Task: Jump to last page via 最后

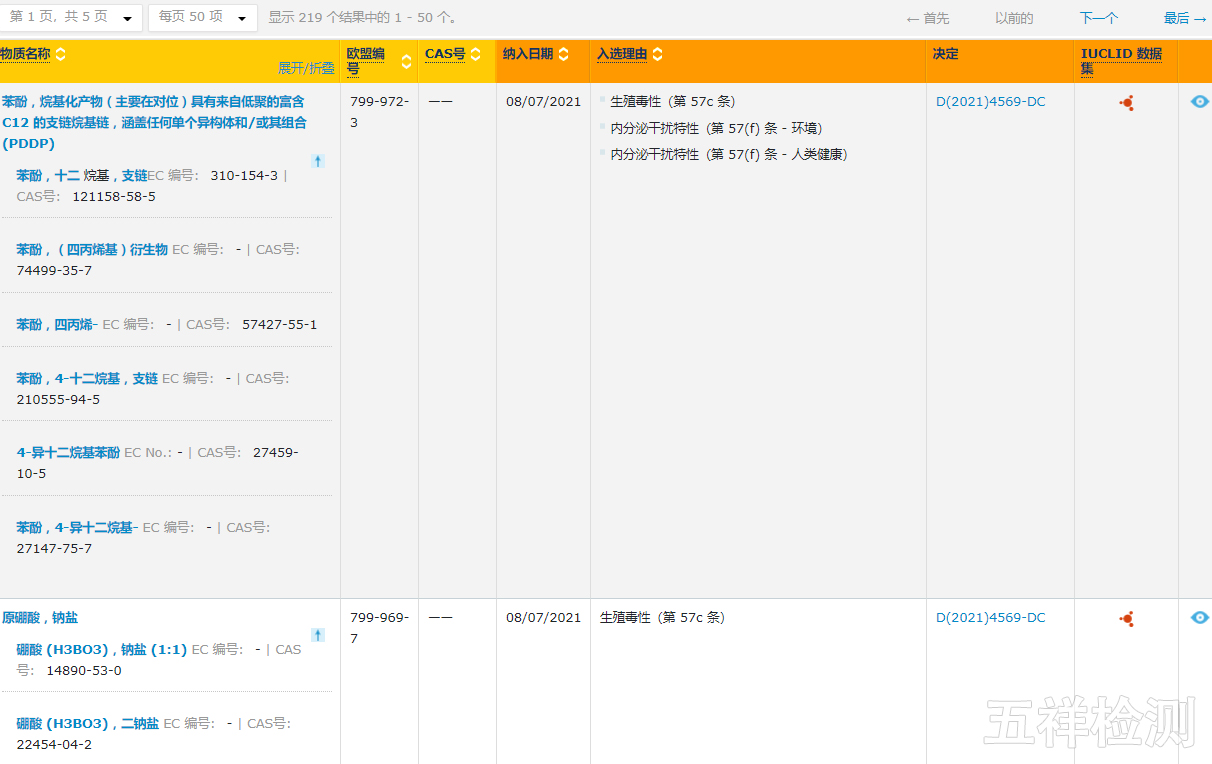Action: point(1184,18)
